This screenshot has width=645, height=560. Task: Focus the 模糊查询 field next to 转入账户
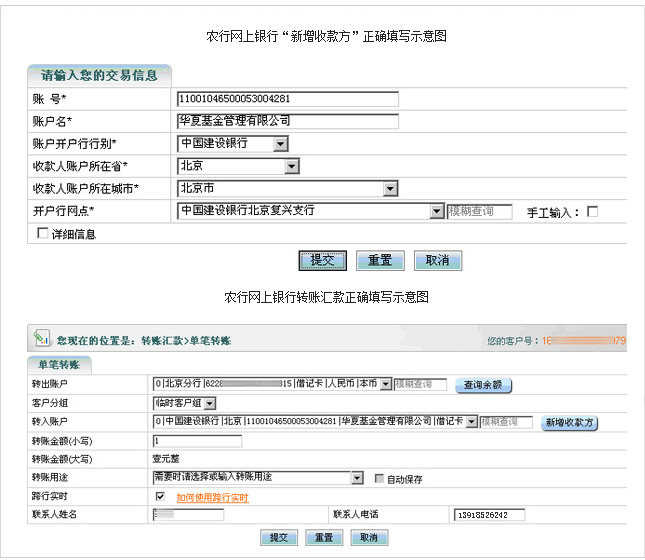[506, 422]
